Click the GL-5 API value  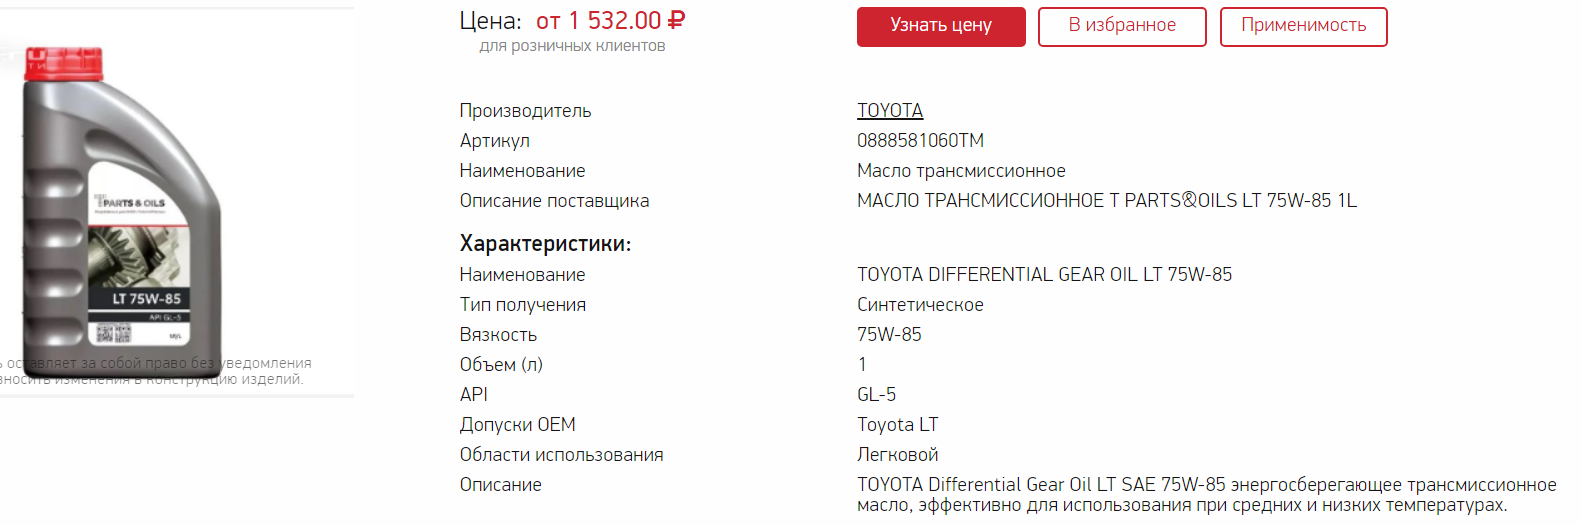tap(876, 394)
